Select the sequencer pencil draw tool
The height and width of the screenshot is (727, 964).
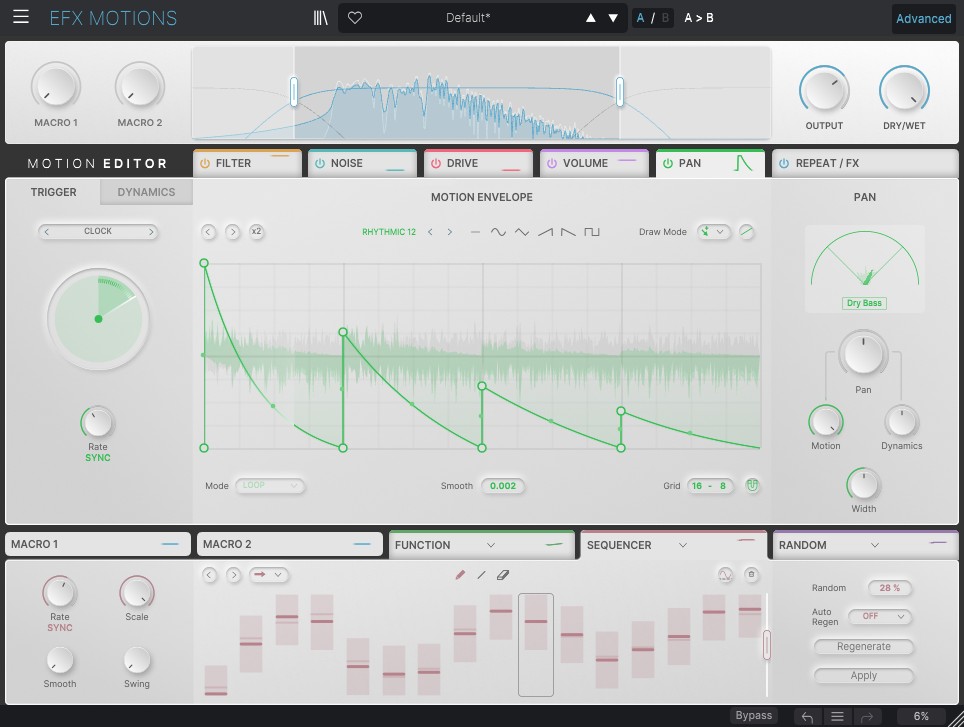pyautogui.click(x=460, y=575)
